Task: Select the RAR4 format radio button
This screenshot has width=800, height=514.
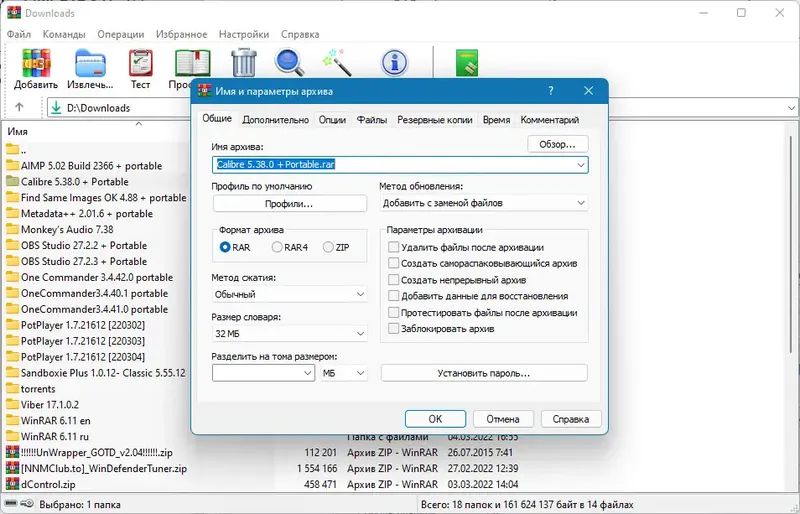Action: (x=277, y=247)
